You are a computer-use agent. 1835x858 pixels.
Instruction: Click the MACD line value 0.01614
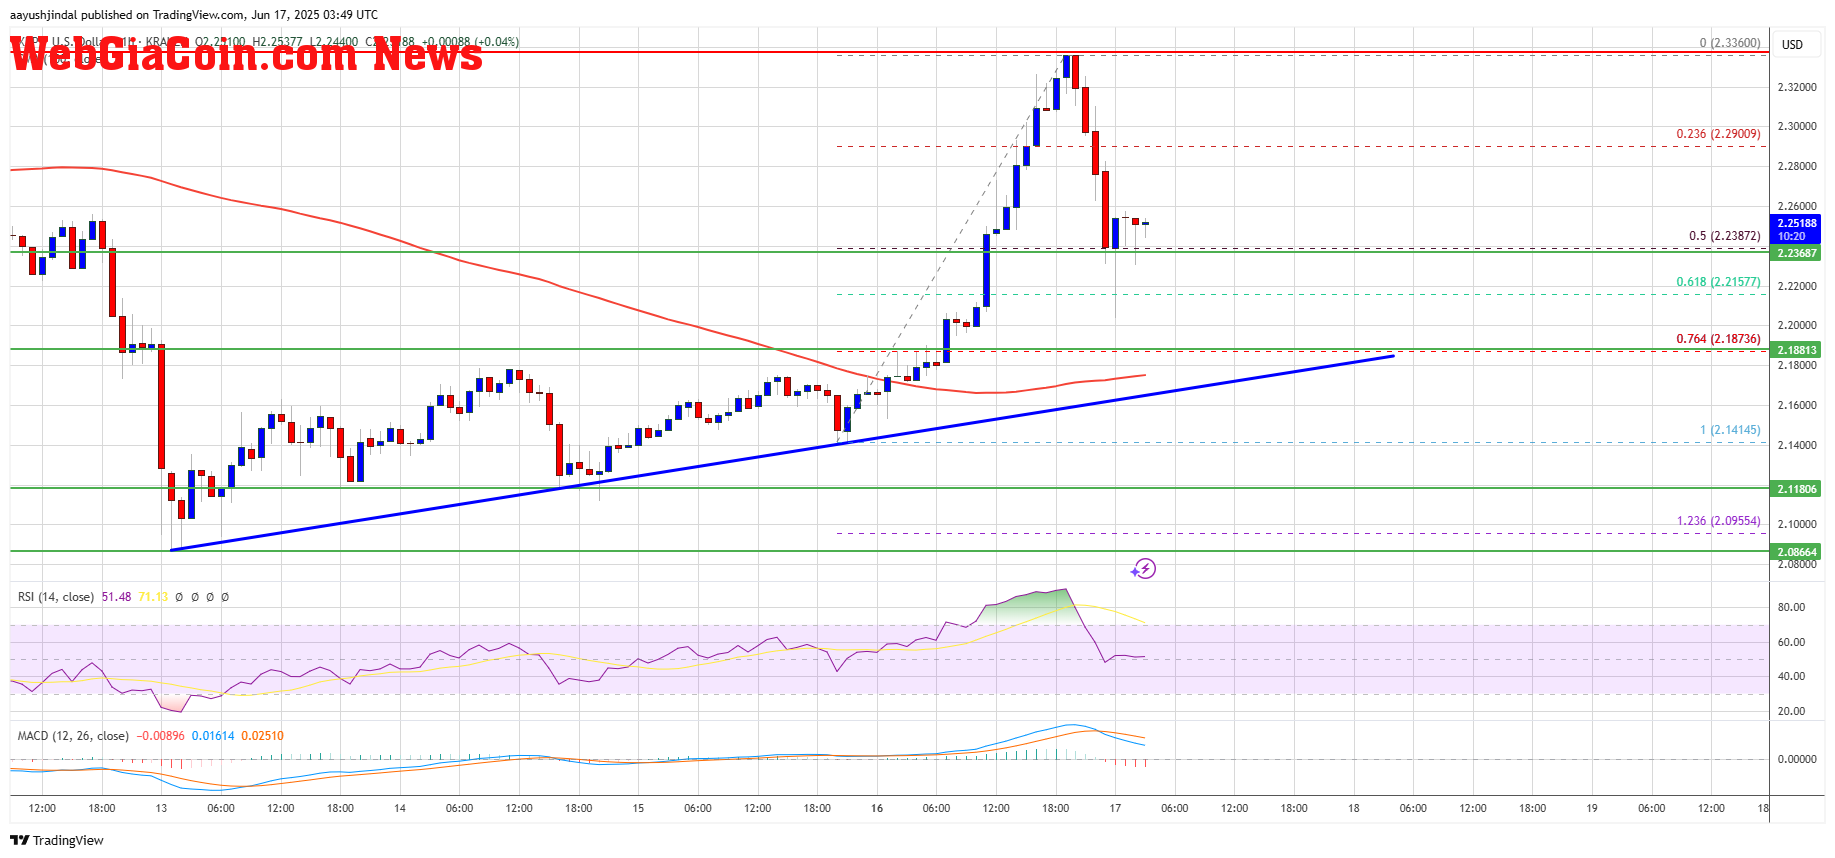click(213, 736)
